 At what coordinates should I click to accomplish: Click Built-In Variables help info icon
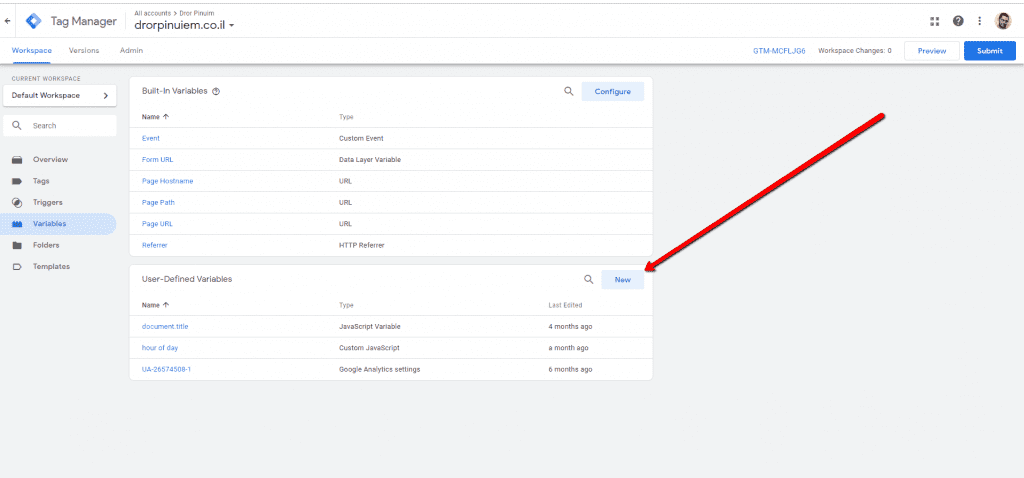click(216, 91)
